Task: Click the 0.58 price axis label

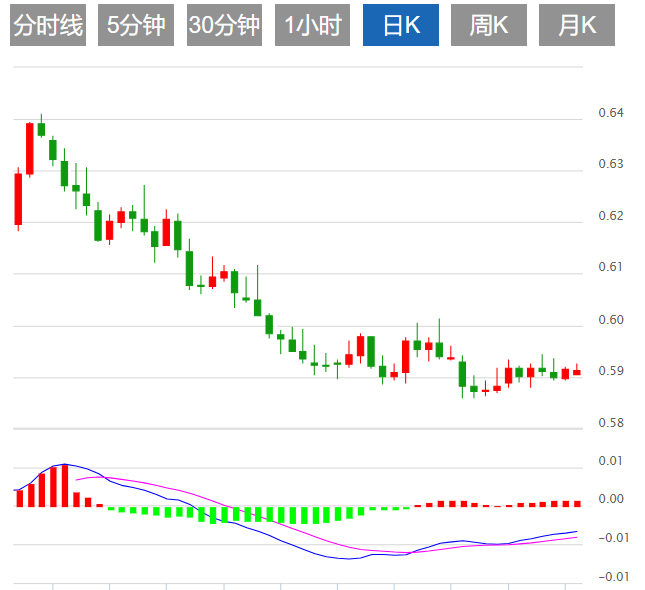Action: click(611, 423)
